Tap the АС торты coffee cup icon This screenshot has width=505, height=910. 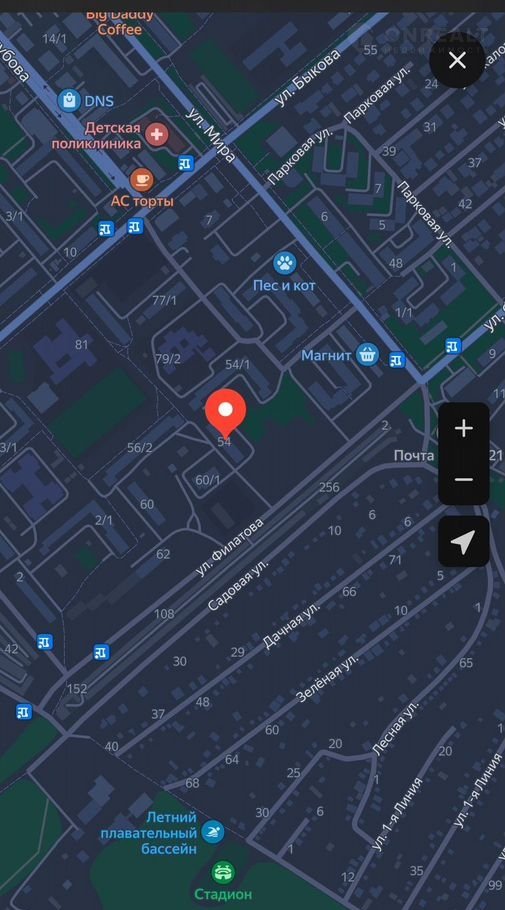142,180
